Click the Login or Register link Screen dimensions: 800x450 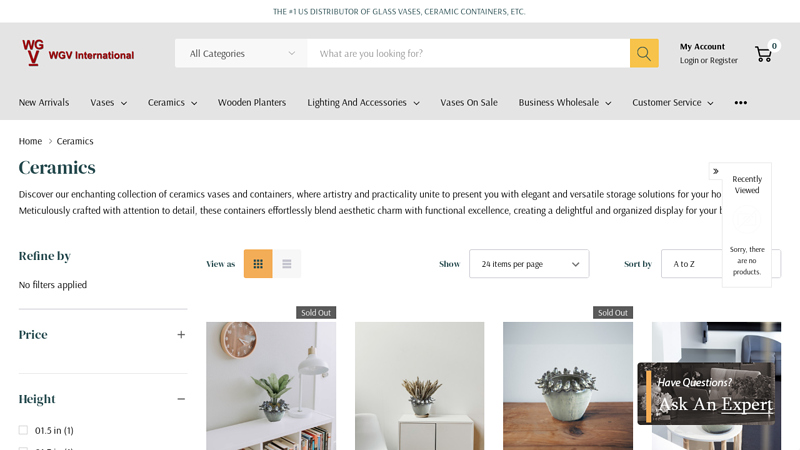click(709, 60)
